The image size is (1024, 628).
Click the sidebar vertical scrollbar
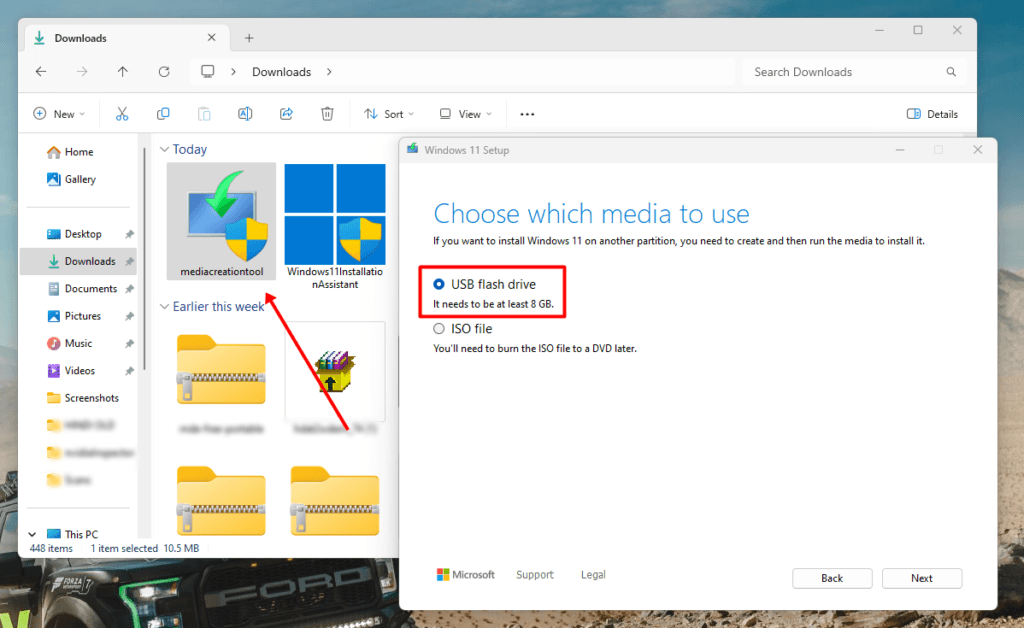(145, 258)
